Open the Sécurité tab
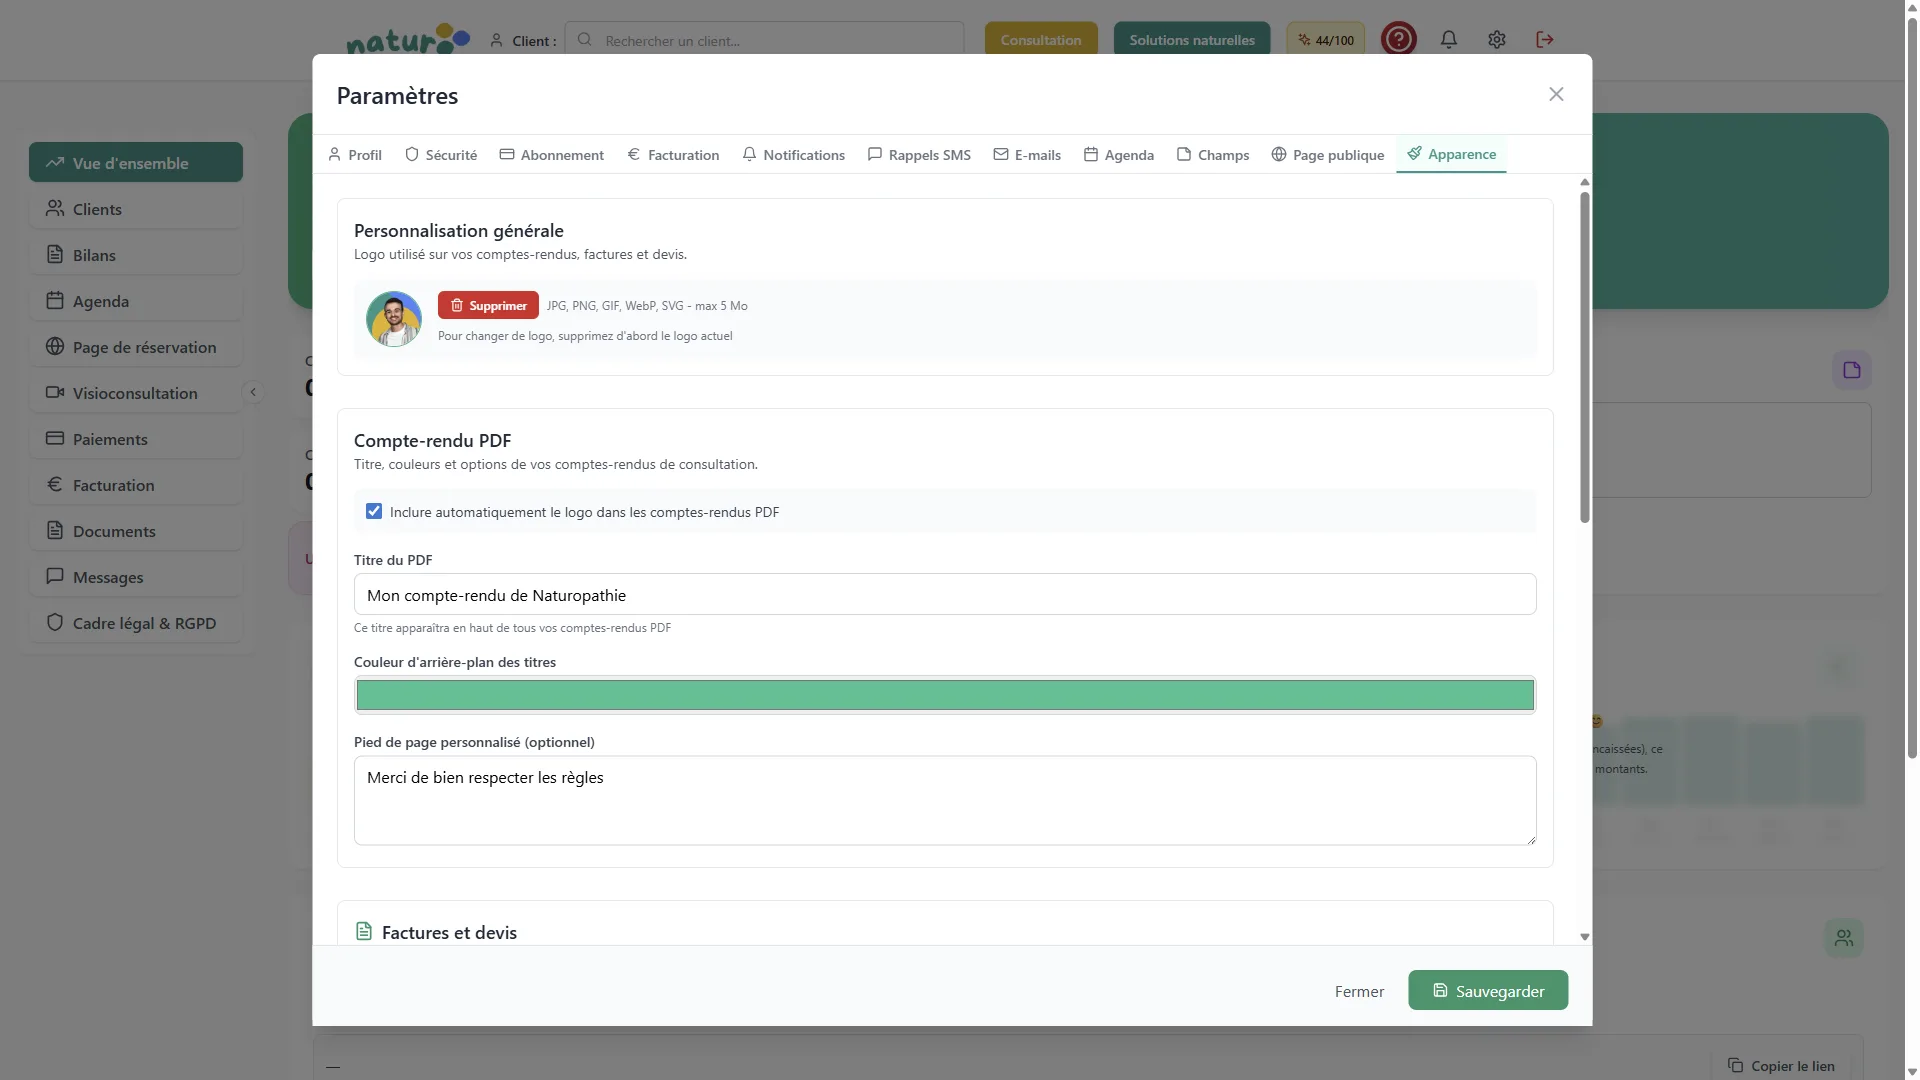Viewport: 1920px width, 1080px height. coord(441,155)
